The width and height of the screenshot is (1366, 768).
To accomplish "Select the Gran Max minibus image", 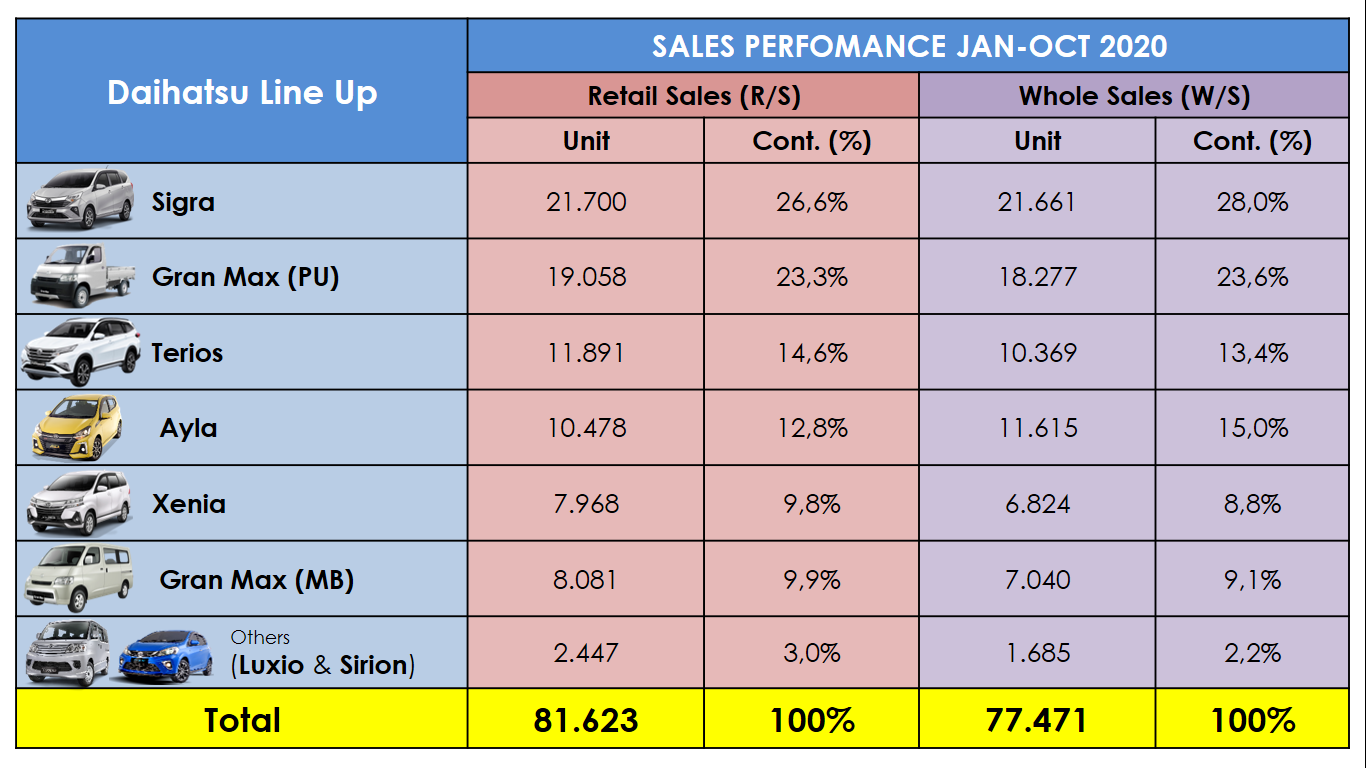I will coord(78,577).
